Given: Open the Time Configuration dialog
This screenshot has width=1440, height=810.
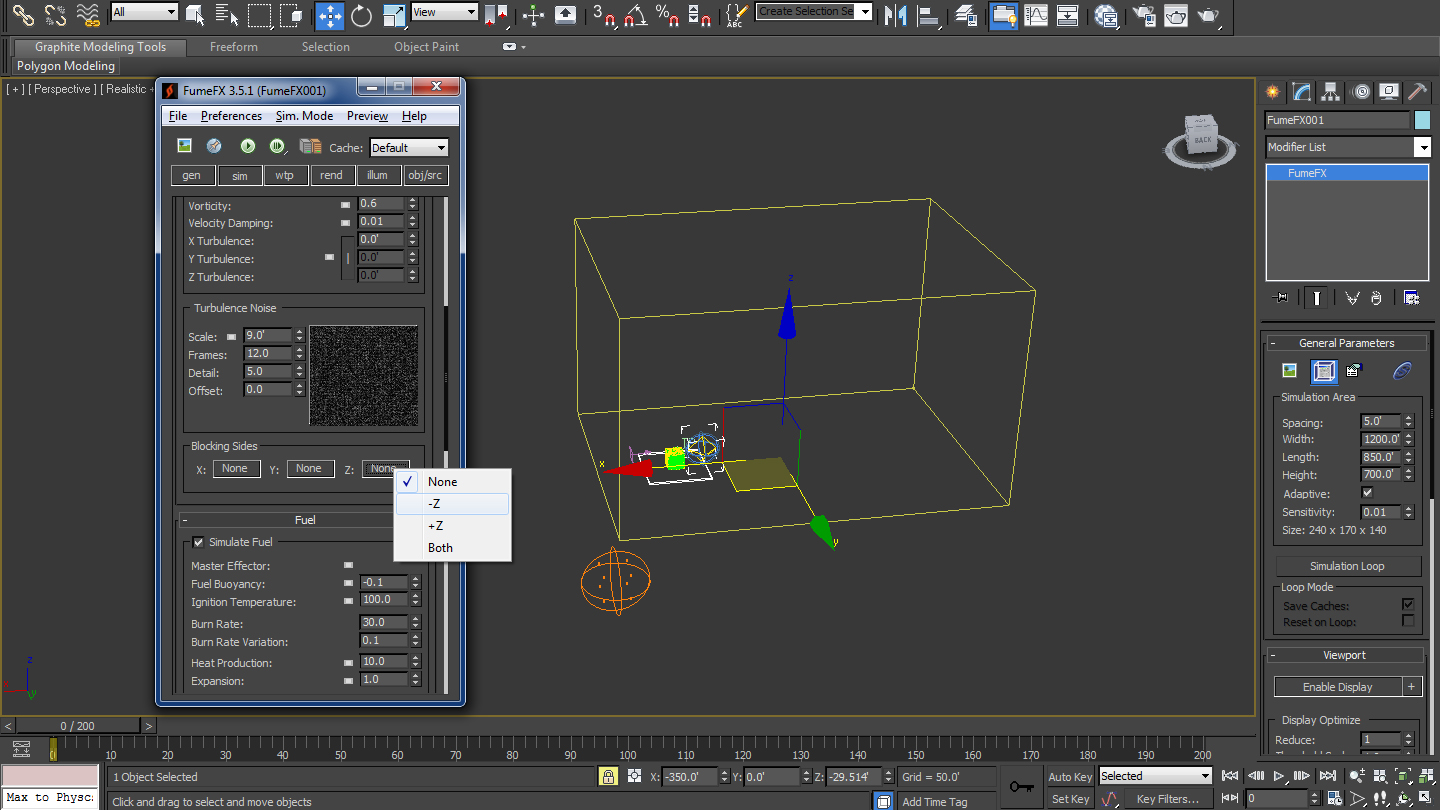Looking at the screenshot, I should pos(1336,798).
